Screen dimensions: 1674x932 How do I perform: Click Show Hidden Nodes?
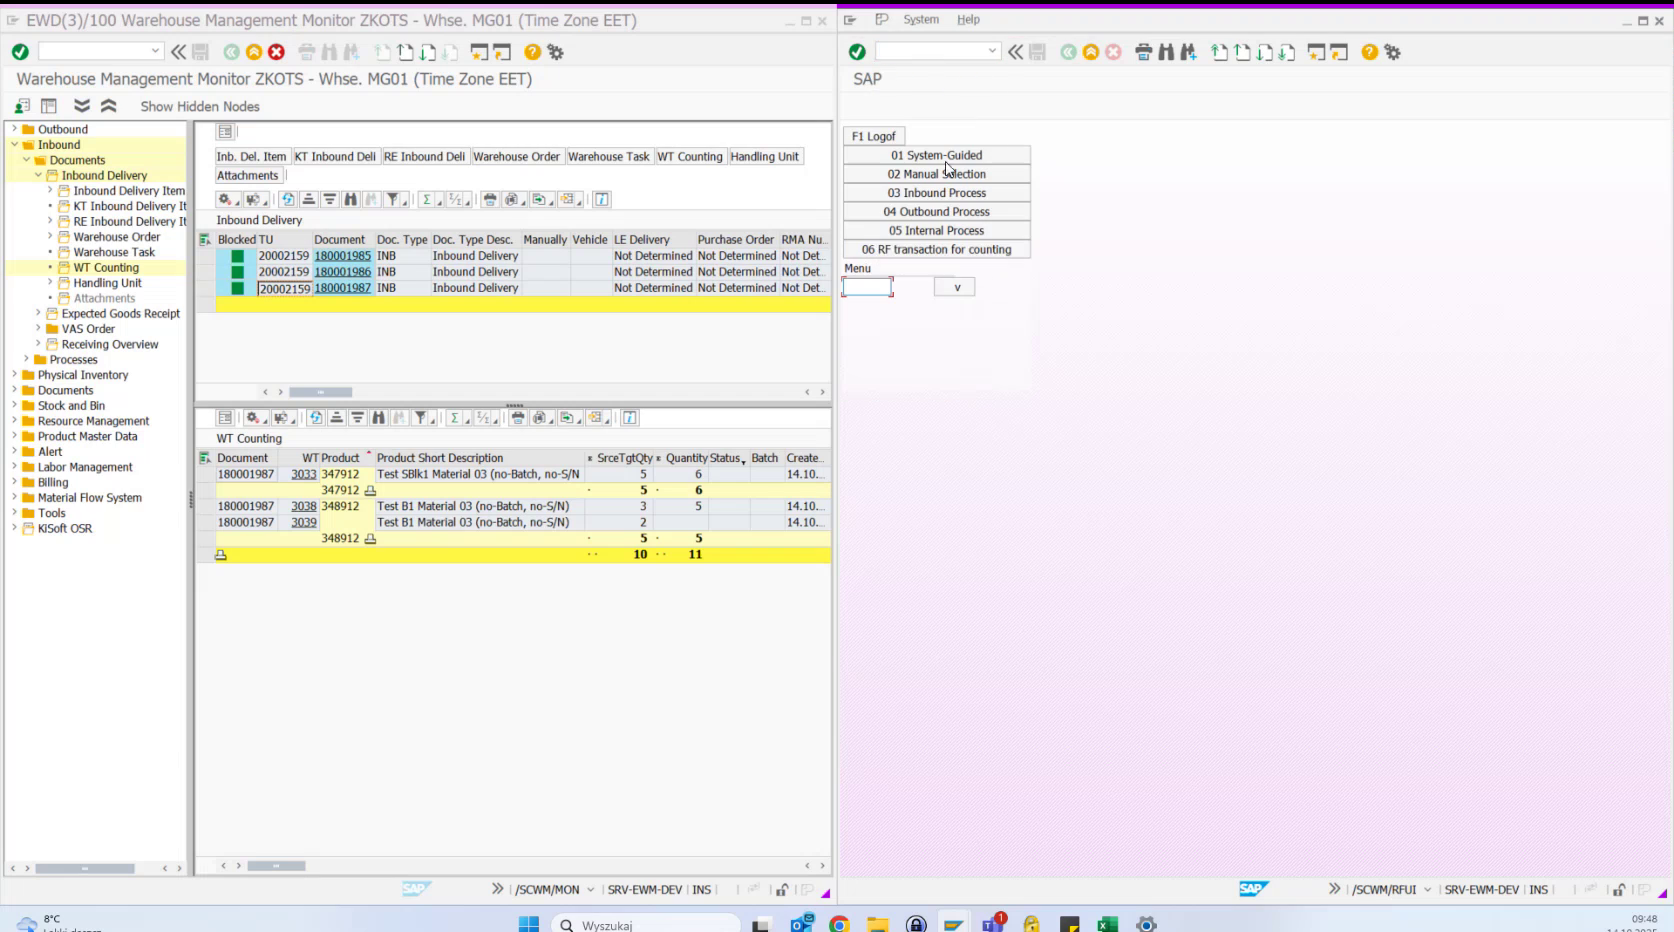tap(200, 106)
